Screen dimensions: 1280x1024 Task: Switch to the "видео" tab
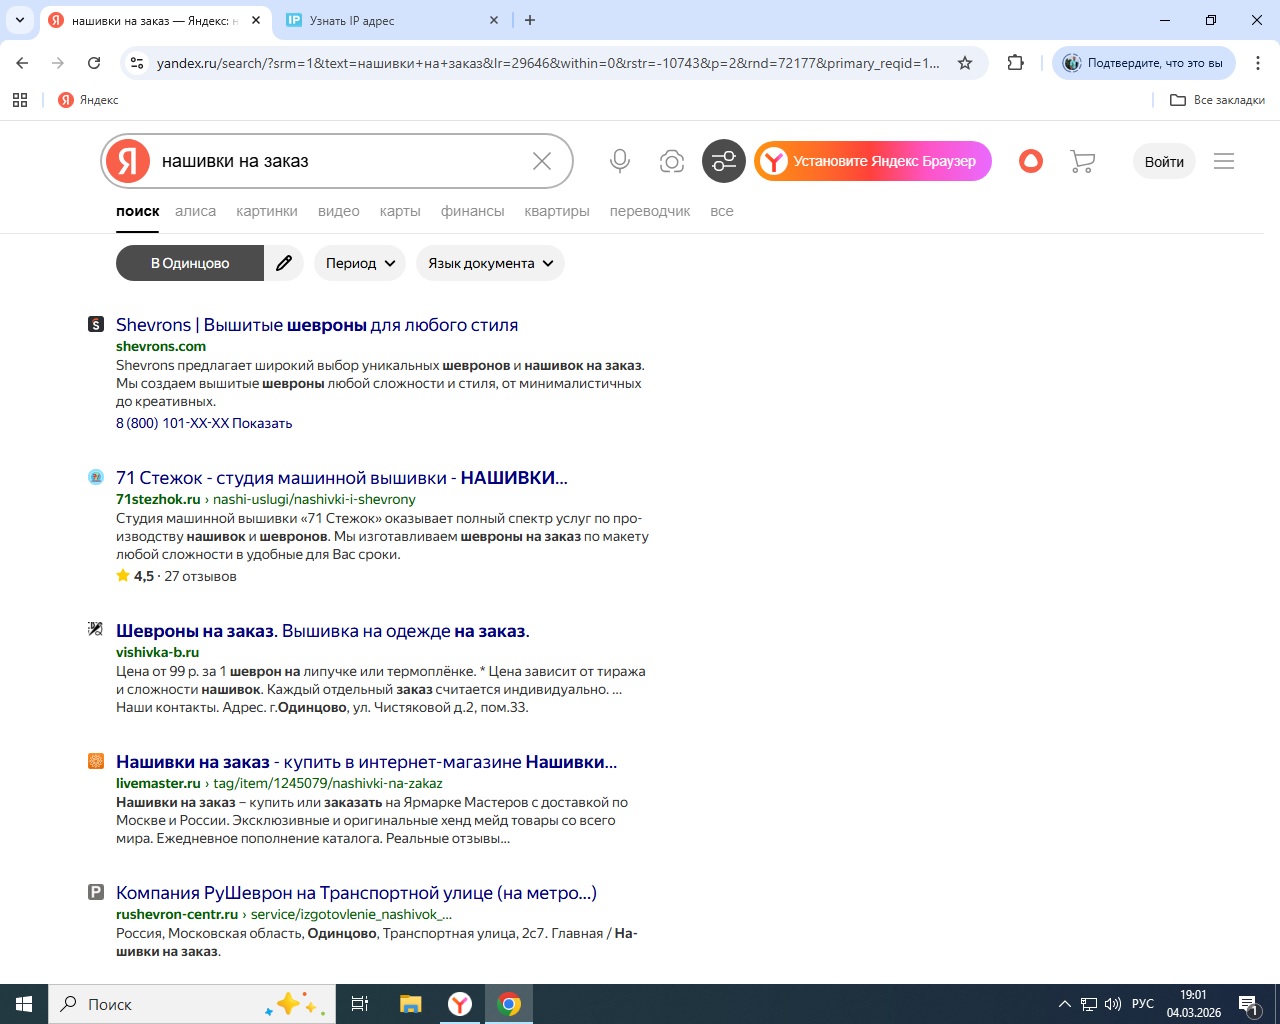pos(339,211)
